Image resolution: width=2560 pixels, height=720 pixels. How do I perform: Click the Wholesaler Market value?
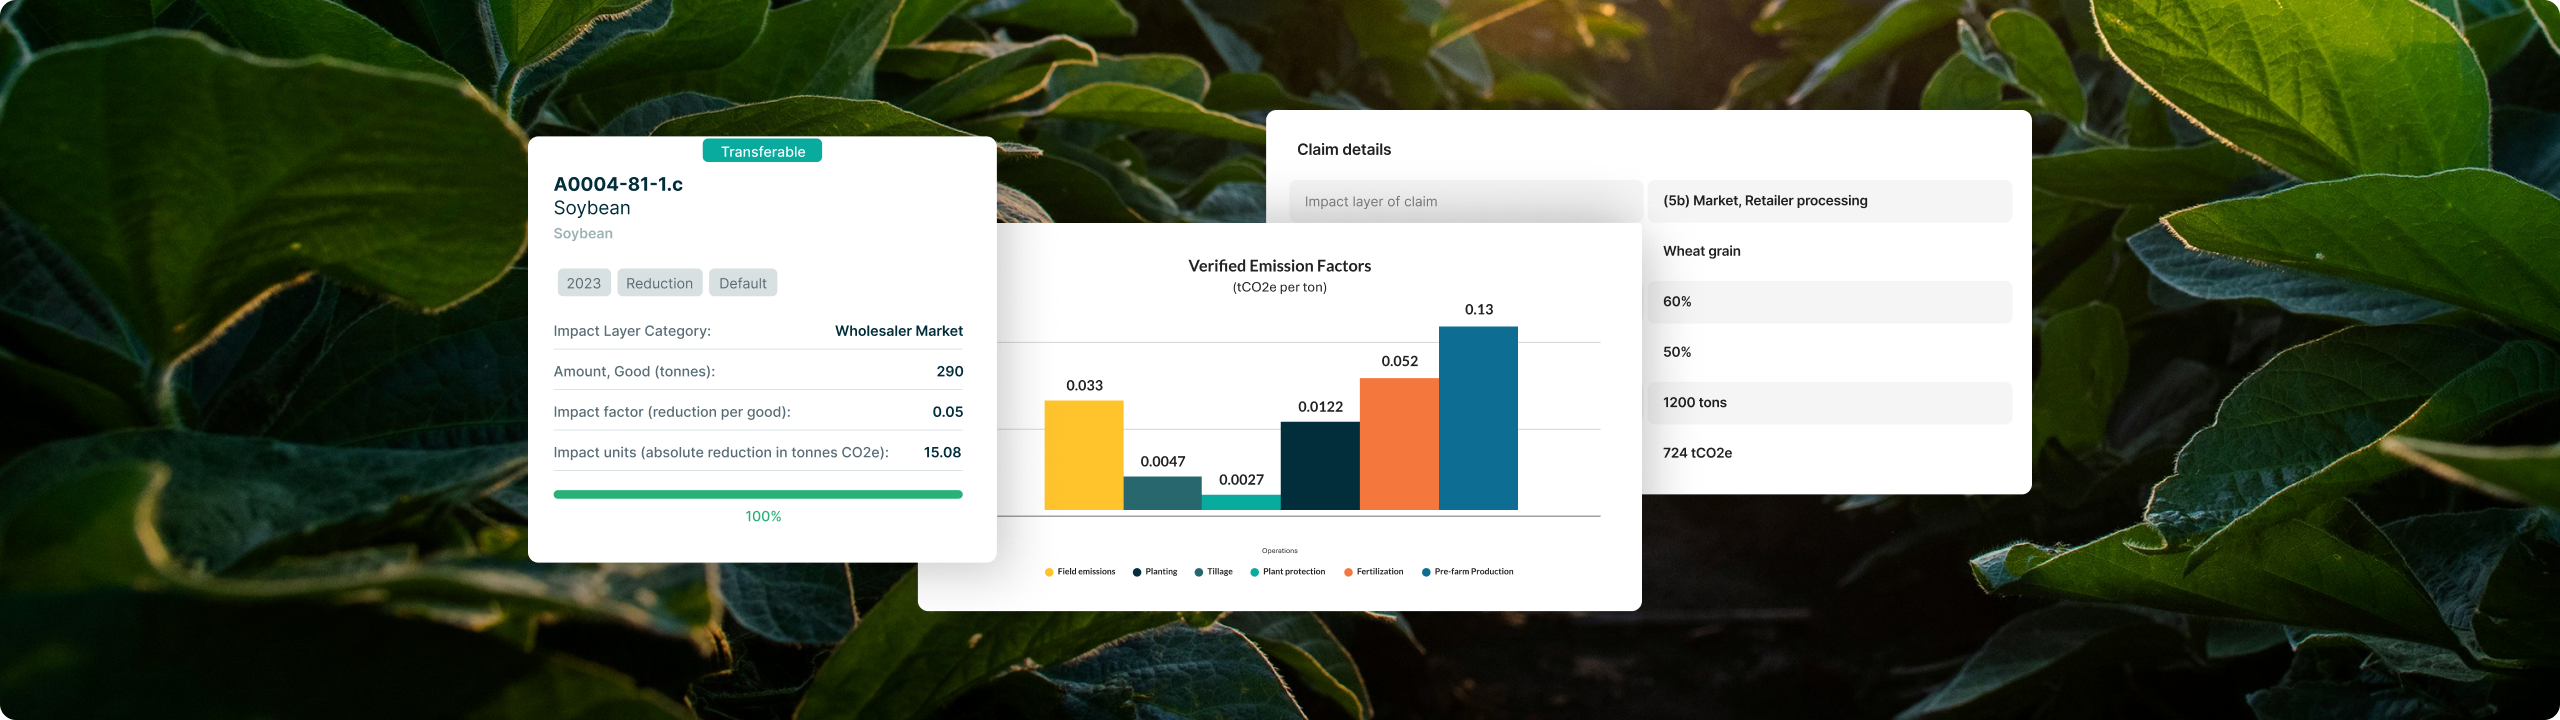[899, 331]
